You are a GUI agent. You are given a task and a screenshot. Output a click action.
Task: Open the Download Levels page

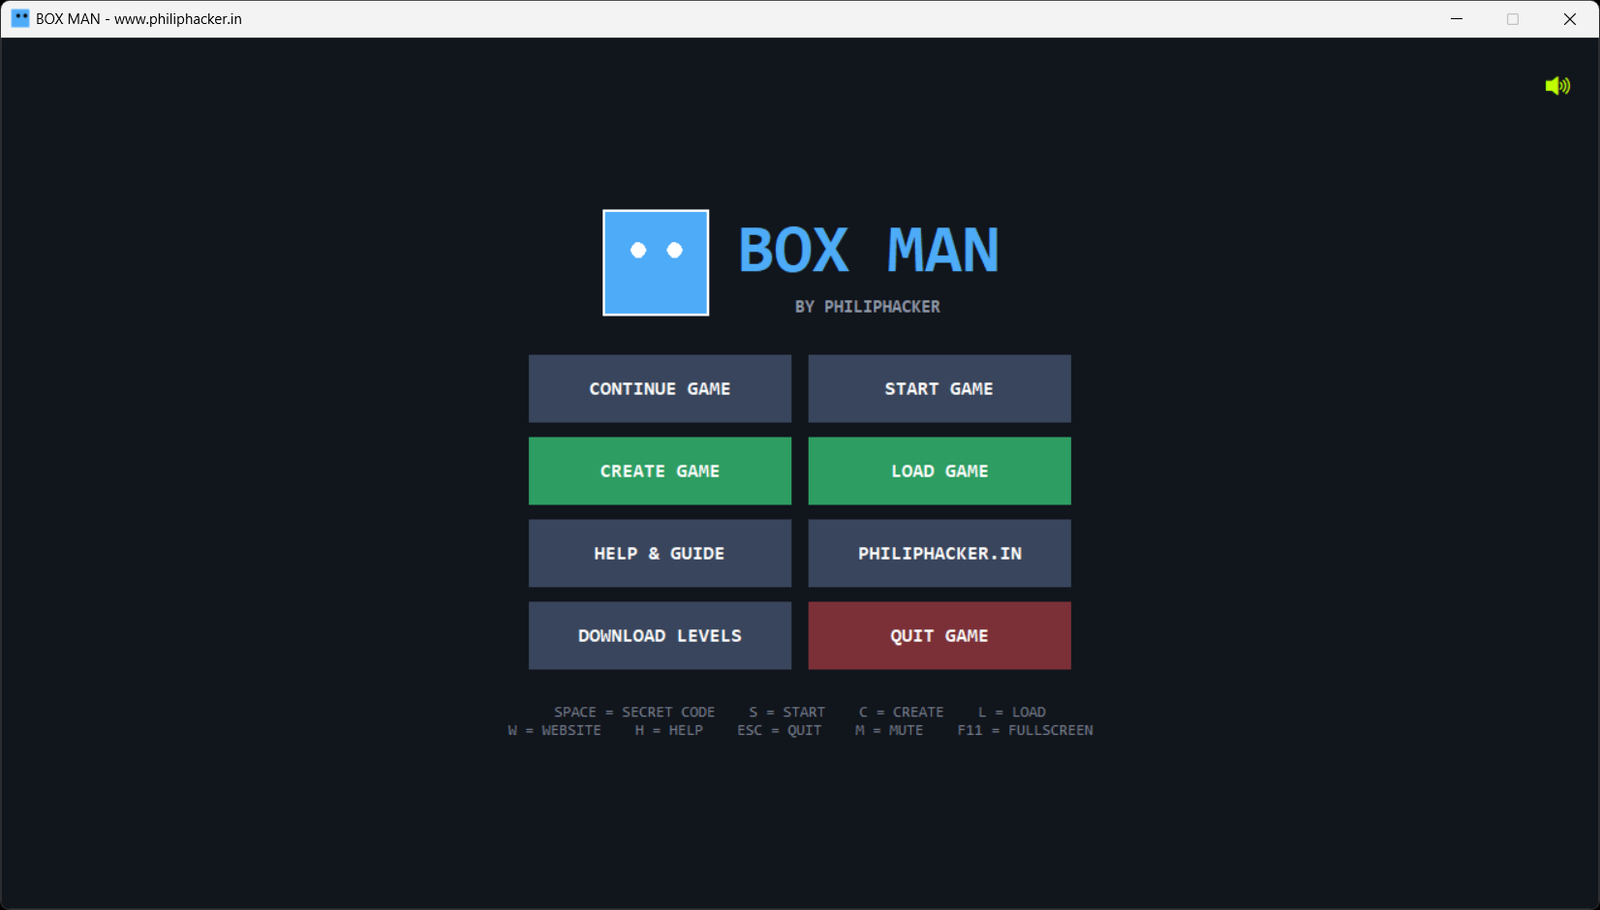[660, 636]
